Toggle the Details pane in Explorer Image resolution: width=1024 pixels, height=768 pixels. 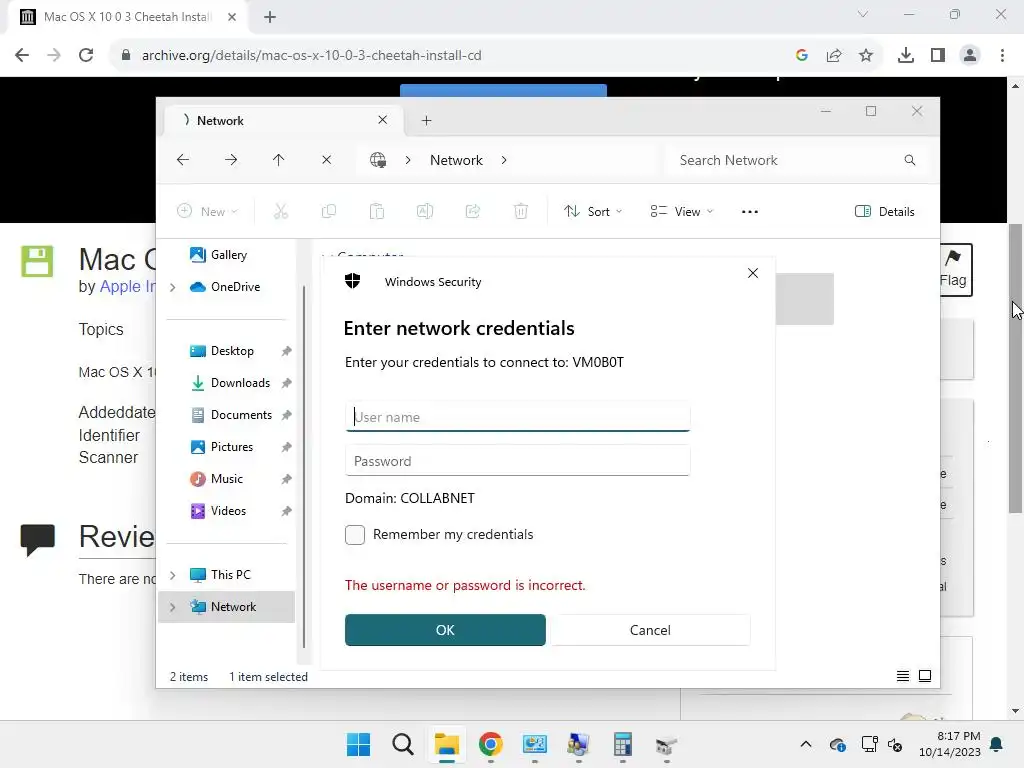pos(884,212)
